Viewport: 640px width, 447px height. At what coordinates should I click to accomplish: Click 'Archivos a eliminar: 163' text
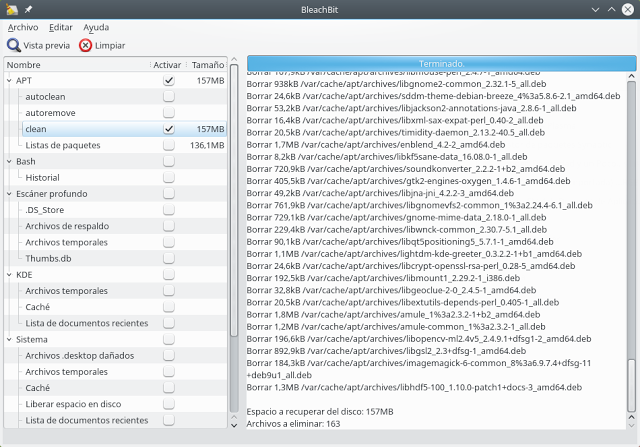click(293, 424)
